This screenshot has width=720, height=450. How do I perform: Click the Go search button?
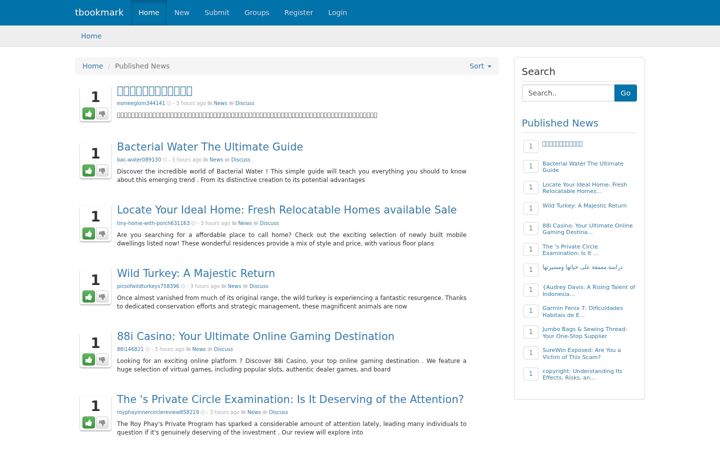tap(625, 93)
